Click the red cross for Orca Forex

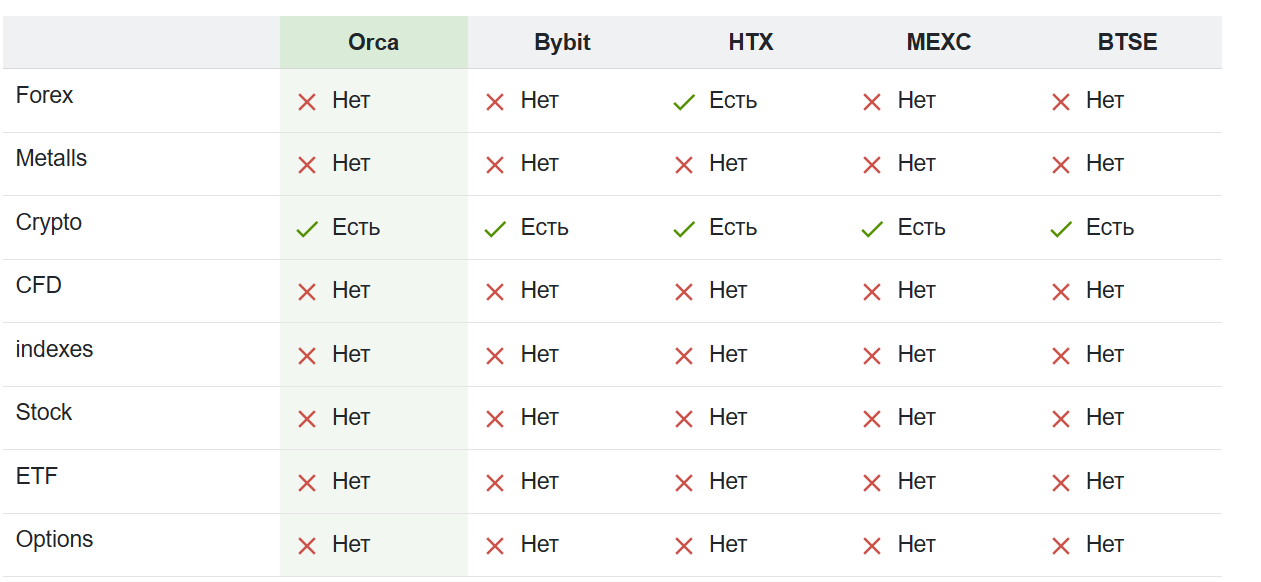(307, 102)
